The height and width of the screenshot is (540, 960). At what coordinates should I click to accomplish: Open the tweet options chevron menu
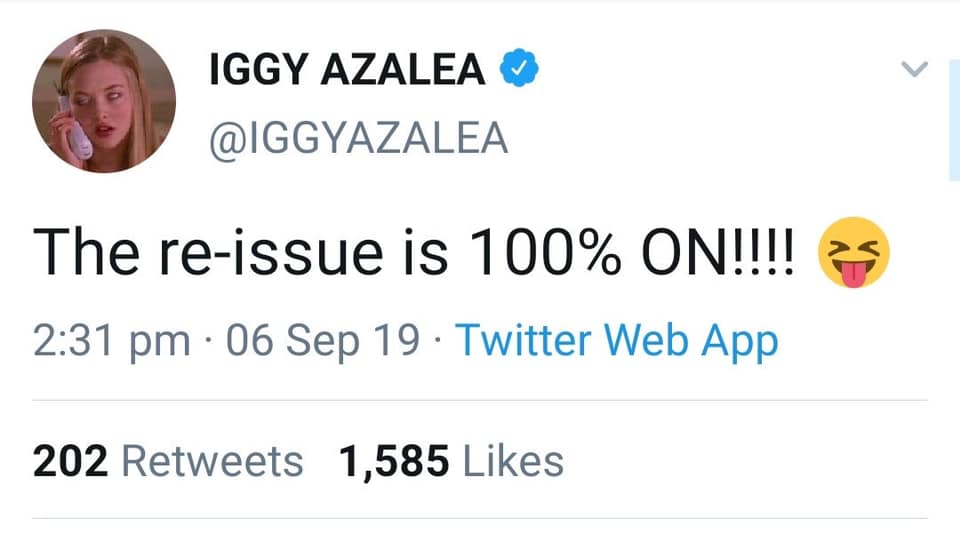[x=915, y=70]
